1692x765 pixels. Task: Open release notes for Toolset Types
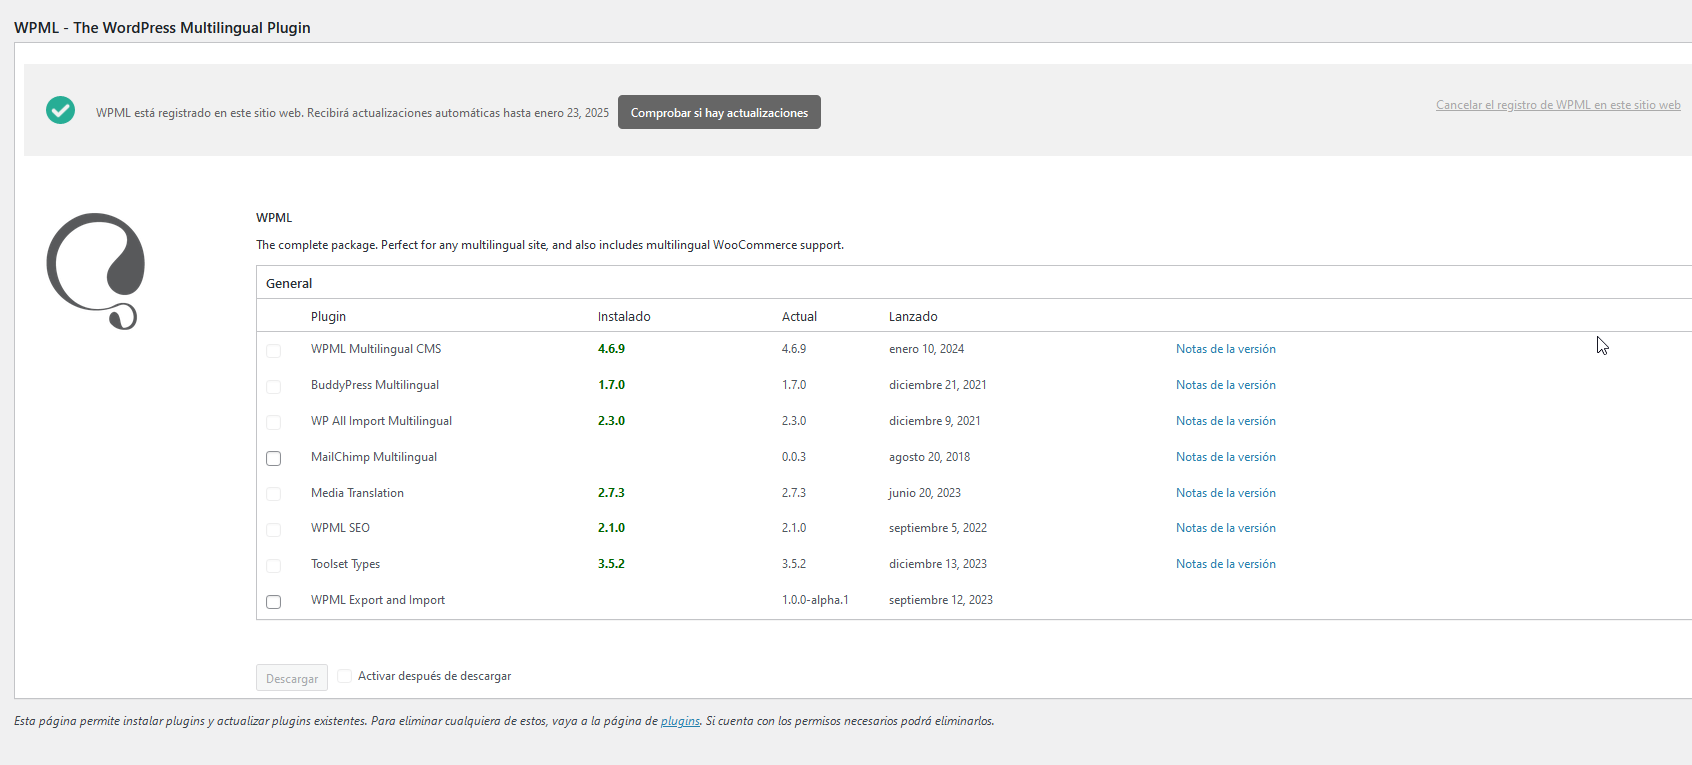point(1226,564)
